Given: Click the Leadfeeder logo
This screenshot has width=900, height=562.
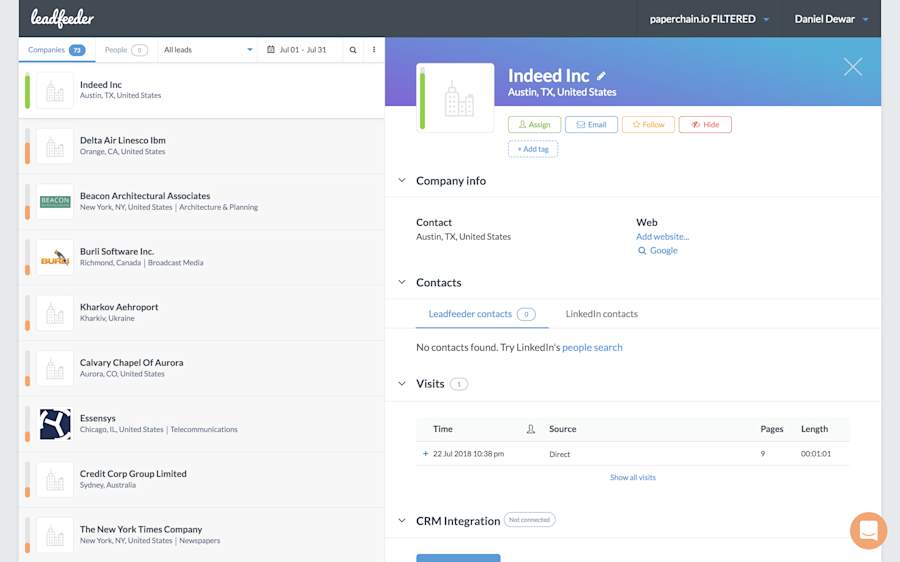Looking at the screenshot, I should click(62, 18).
